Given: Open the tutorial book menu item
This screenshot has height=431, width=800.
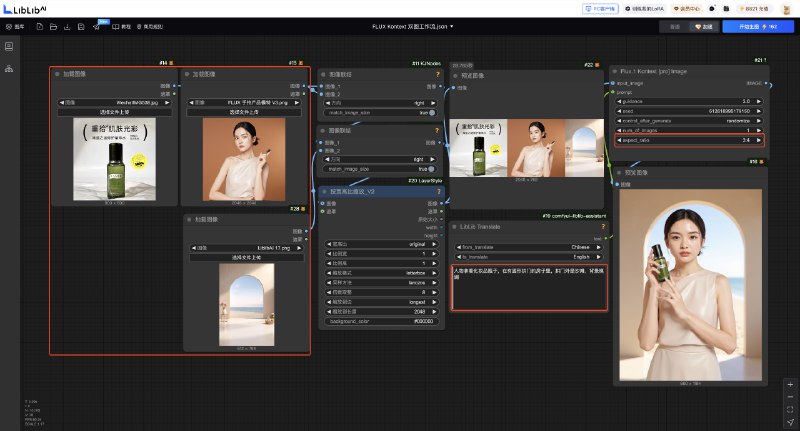Looking at the screenshot, I should tap(121, 27).
